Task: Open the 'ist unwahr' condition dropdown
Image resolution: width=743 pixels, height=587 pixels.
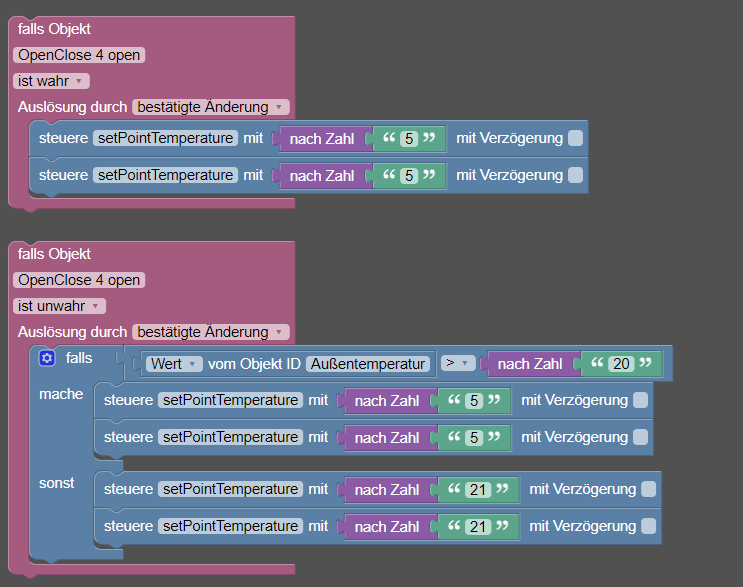Action: pos(59,306)
